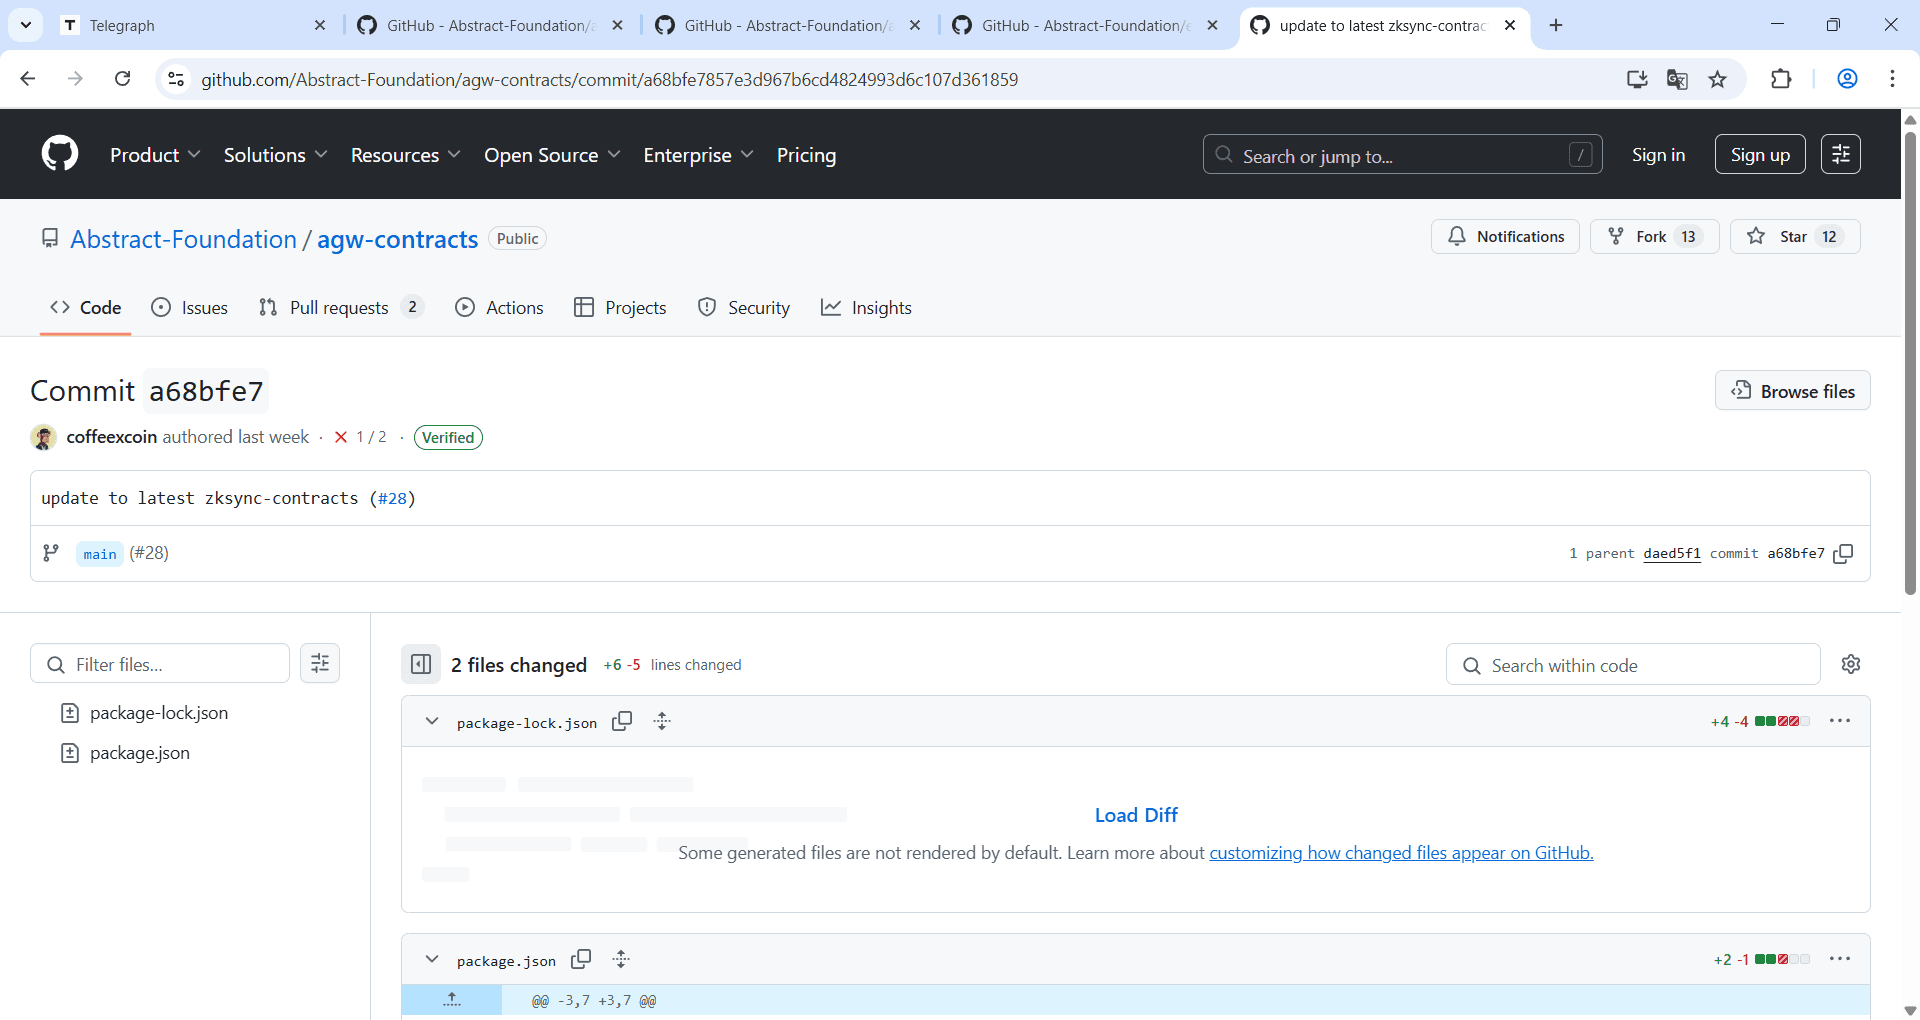Click main branch label
This screenshot has width=1920, height=1020.
point(100,554)
